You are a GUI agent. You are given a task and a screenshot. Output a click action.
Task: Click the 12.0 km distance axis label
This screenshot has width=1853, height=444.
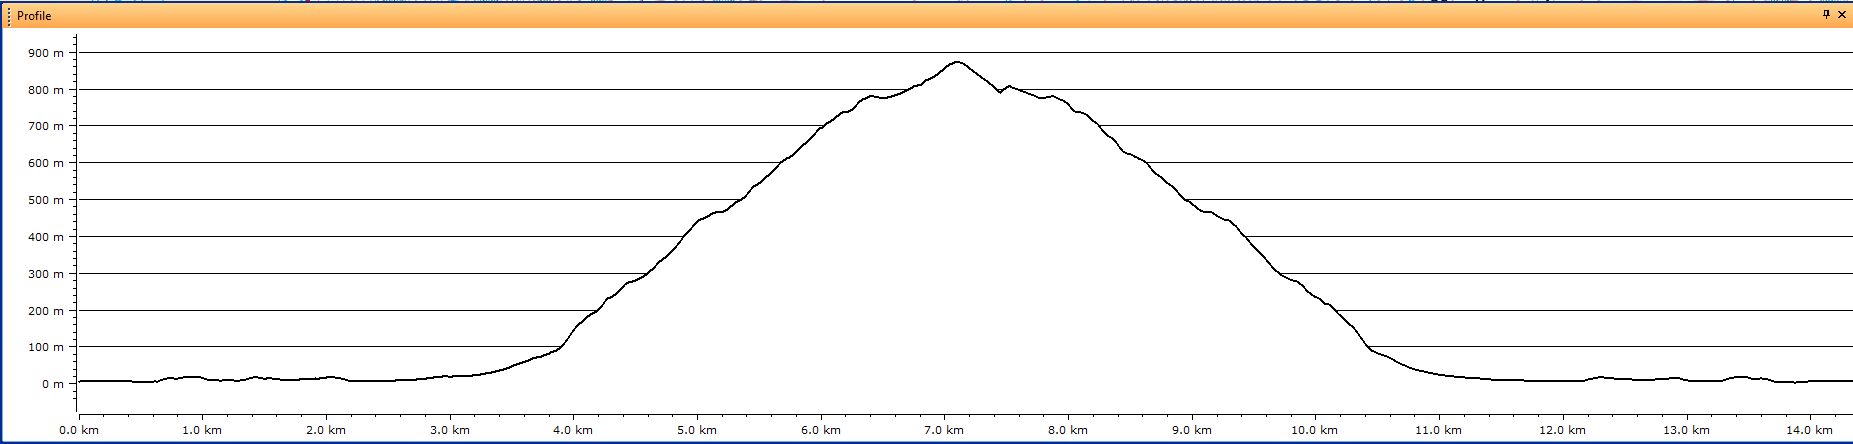[x=1563, y=430]
